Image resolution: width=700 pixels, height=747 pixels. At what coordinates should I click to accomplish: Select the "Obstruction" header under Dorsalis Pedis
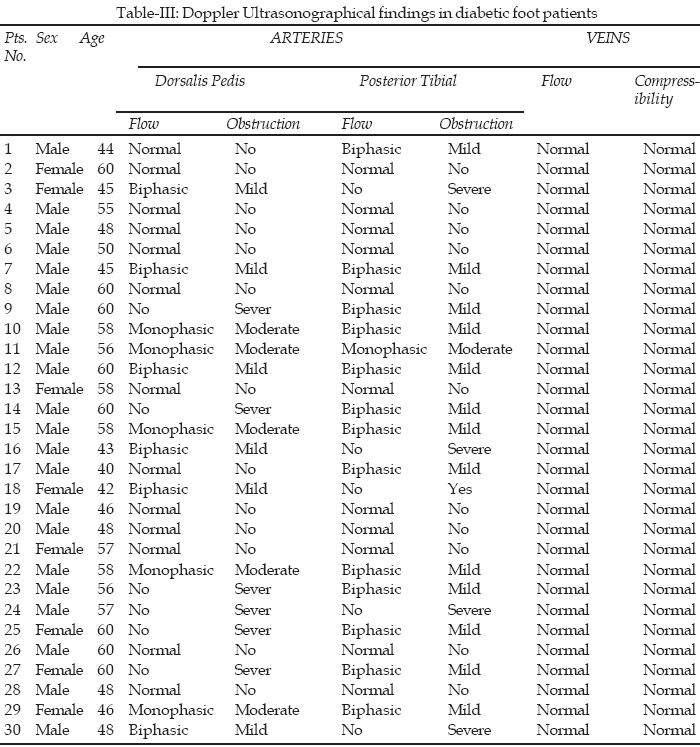263,124
